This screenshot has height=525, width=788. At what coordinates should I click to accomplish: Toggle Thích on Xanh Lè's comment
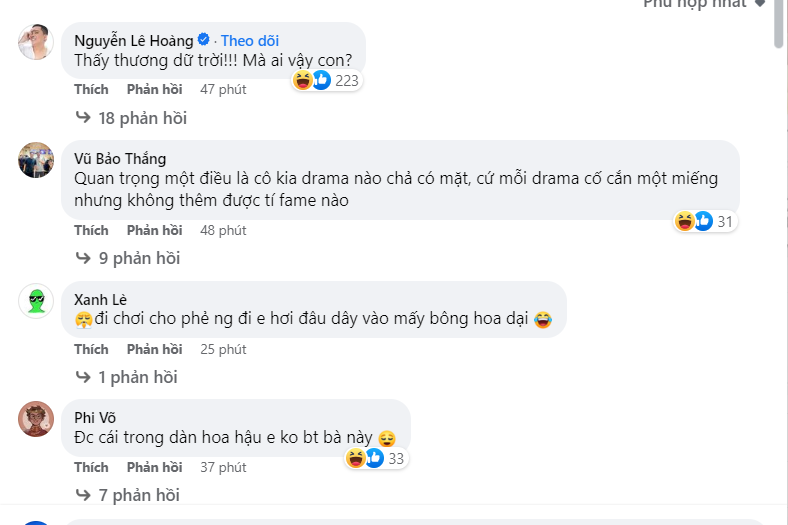pos(91,349)
